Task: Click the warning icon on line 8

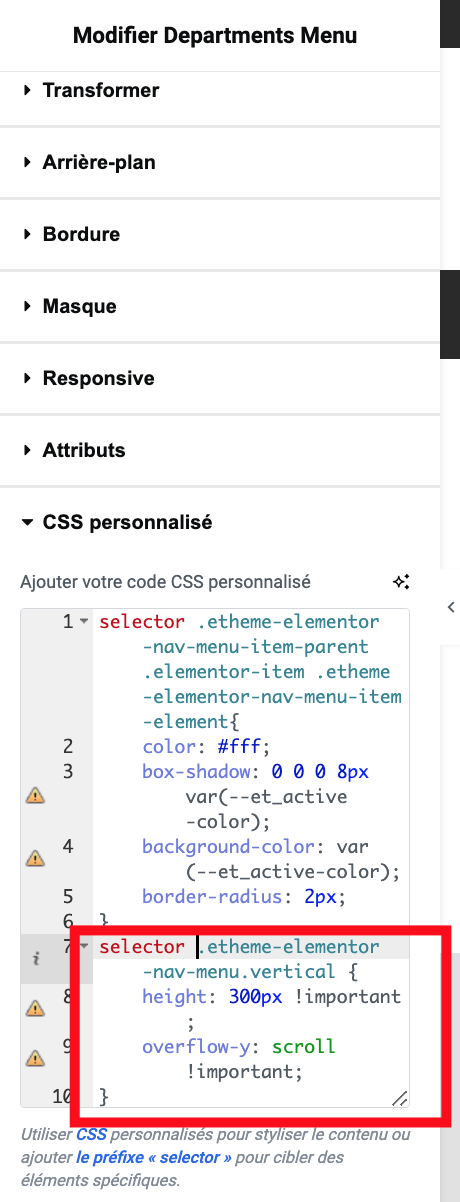Action: click(x=35, y=1008)
